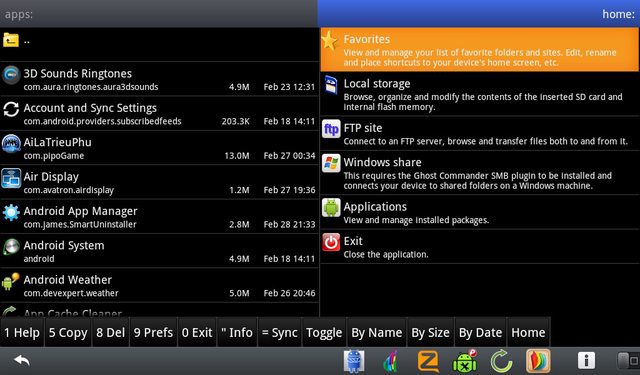Screen dimensions: 640x375
Task: Open the Local storage entry
Action: (x=480, y=94)
